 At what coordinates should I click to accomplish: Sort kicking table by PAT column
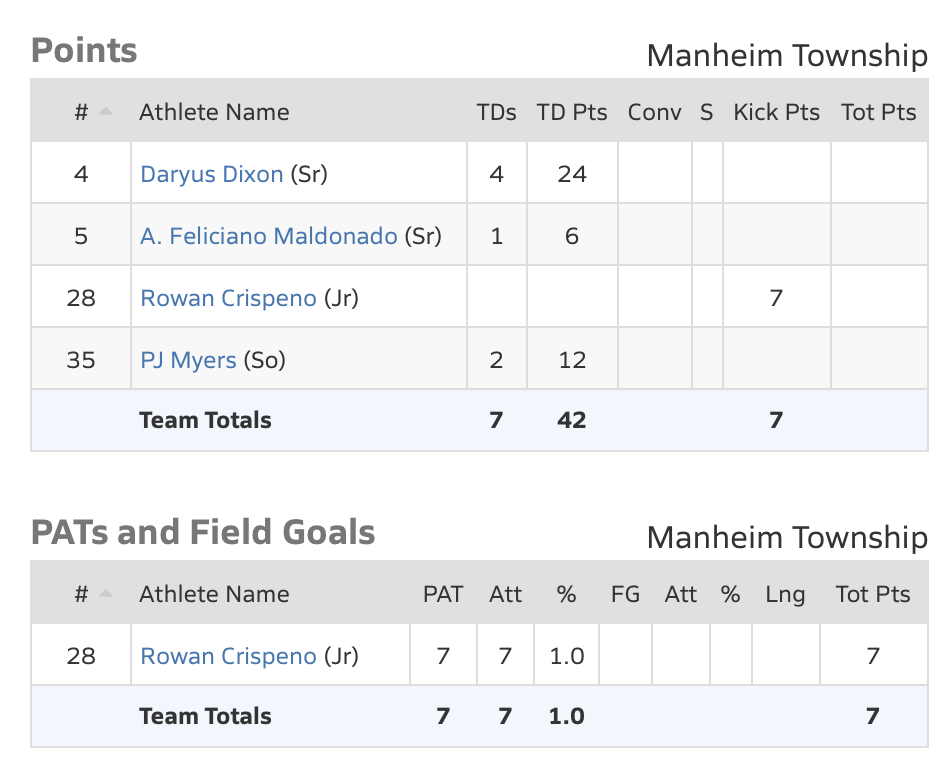tap(443, 594)
